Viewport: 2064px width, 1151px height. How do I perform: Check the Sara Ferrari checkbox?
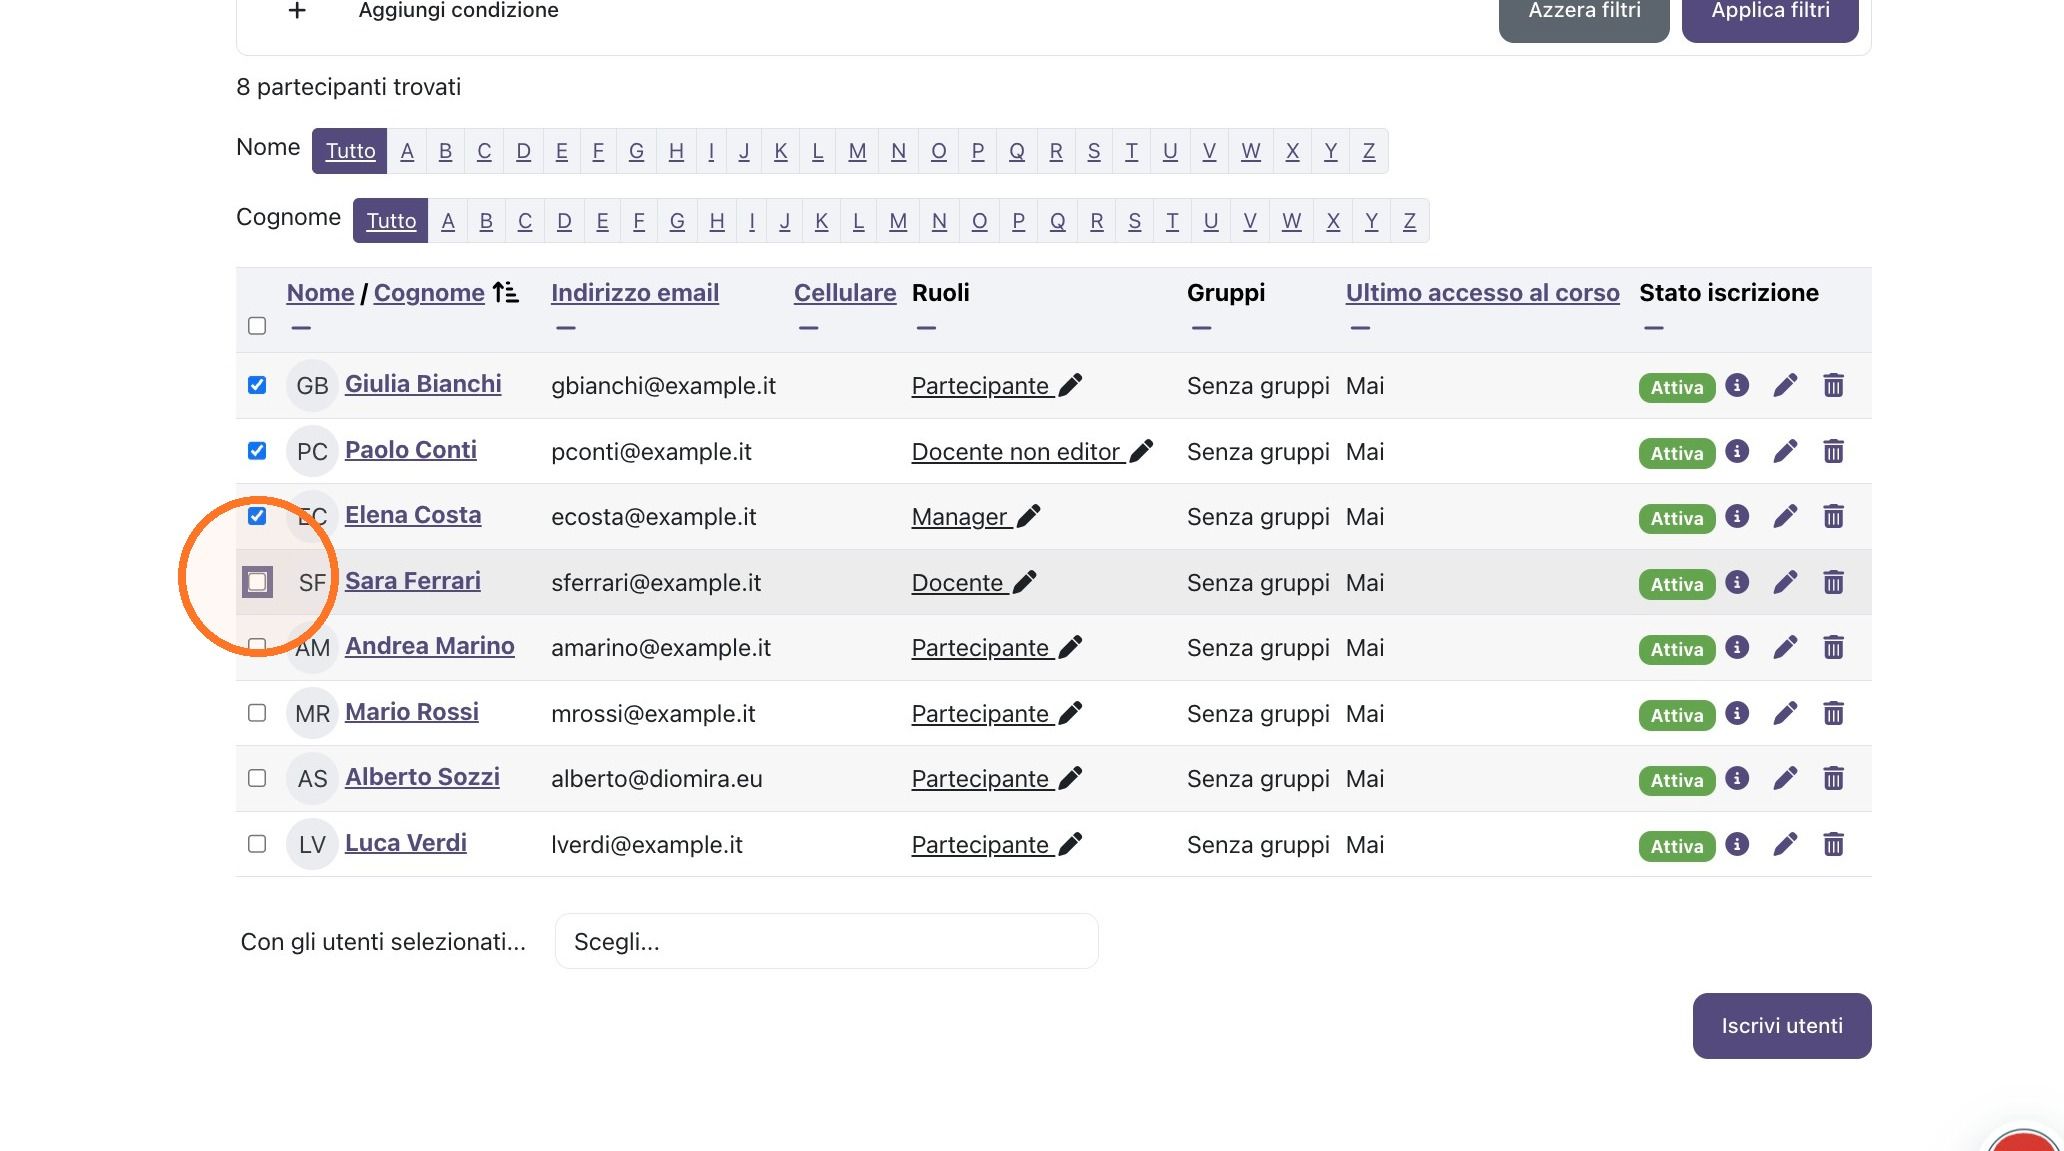click(x=257, y=582)
